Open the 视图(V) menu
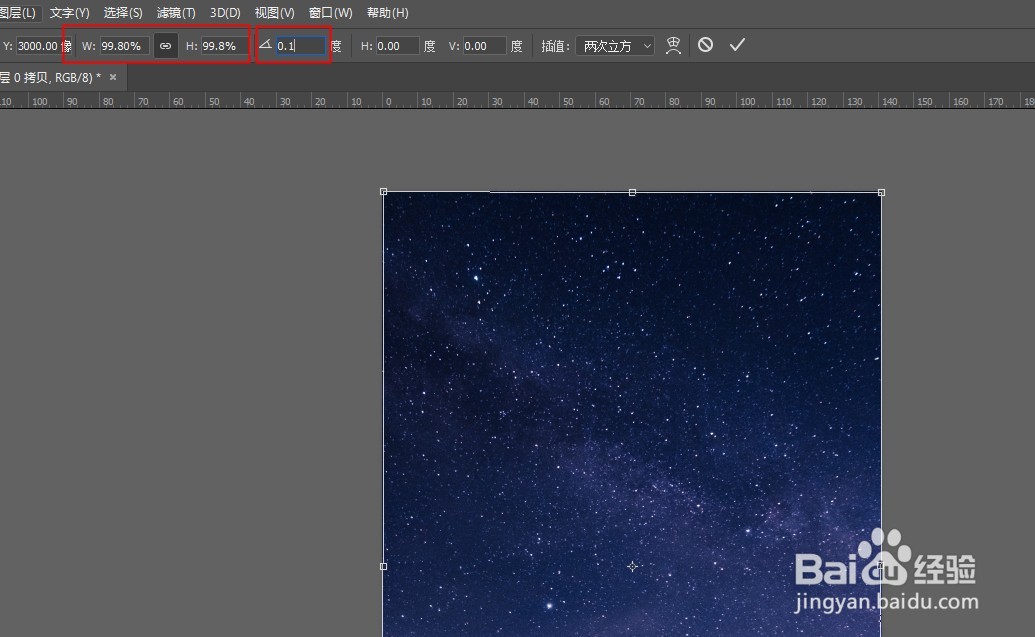The width and height of the screenshot is (1035, 637). pyautogui.click(x=275, y=13)
